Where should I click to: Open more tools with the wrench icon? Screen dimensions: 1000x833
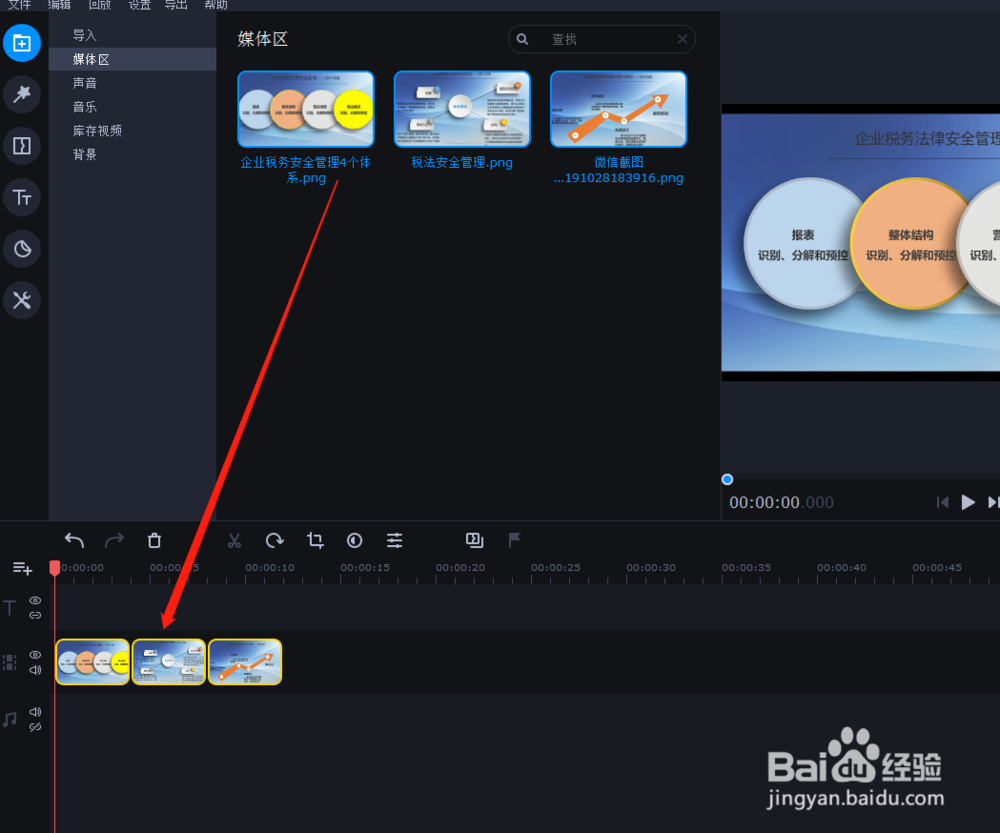point(22,300)
